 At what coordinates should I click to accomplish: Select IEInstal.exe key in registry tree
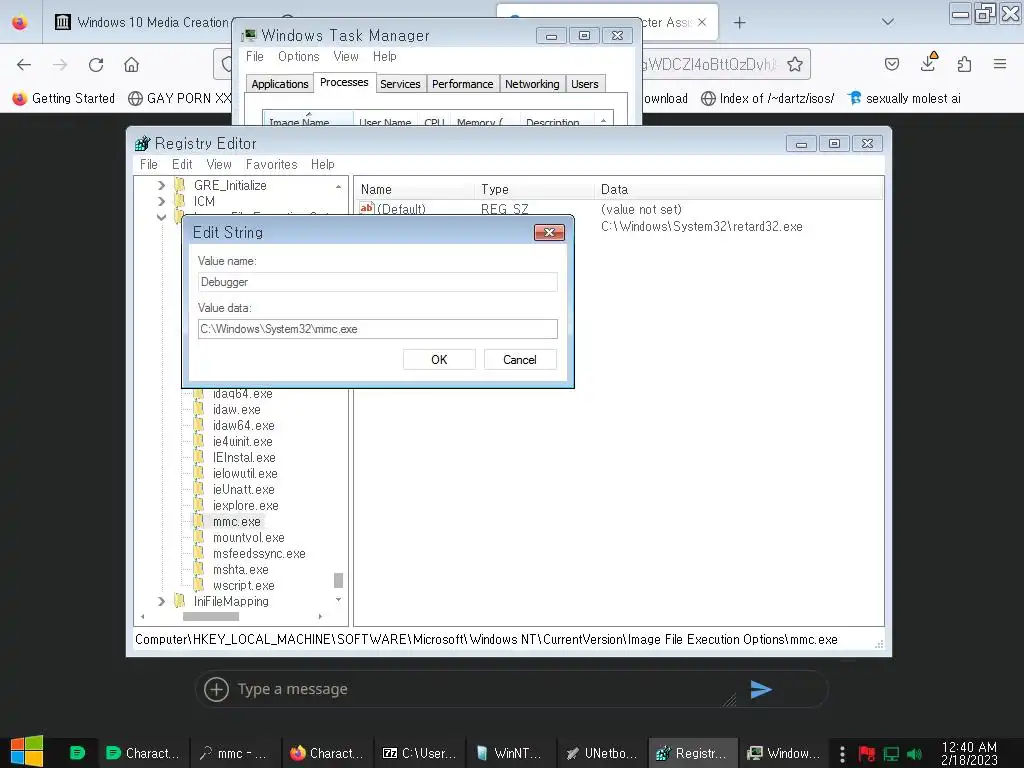tap(244, 458)
